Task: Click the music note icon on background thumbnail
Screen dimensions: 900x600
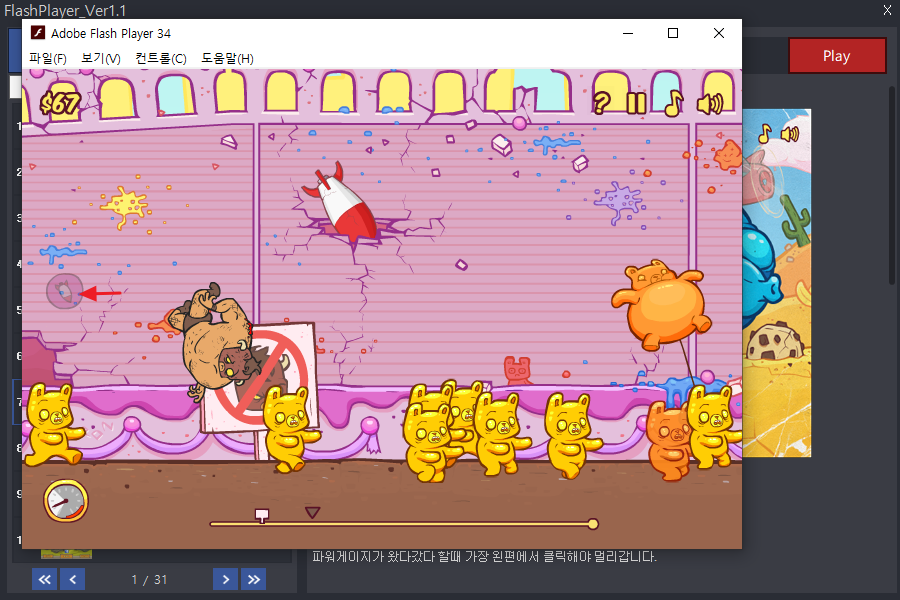Action: tap(764, 134)
